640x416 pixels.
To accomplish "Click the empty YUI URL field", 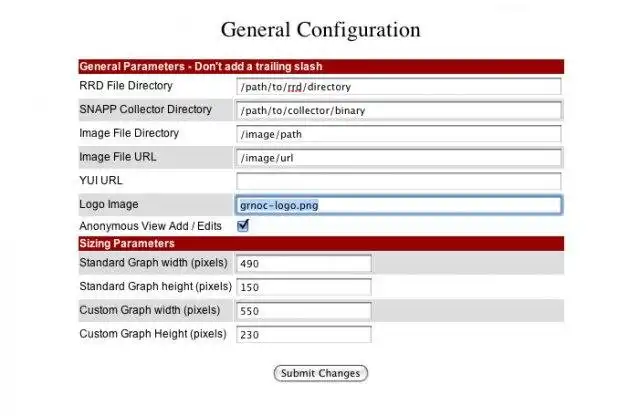I will coord(398,181).
